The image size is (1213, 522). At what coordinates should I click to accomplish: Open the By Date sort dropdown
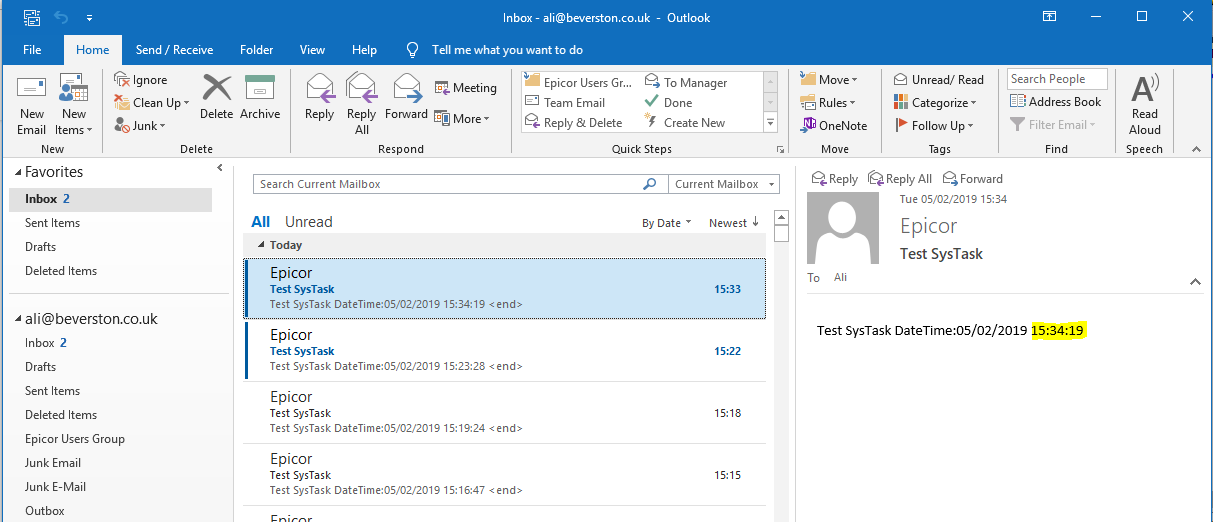click(x=666, y=223)
